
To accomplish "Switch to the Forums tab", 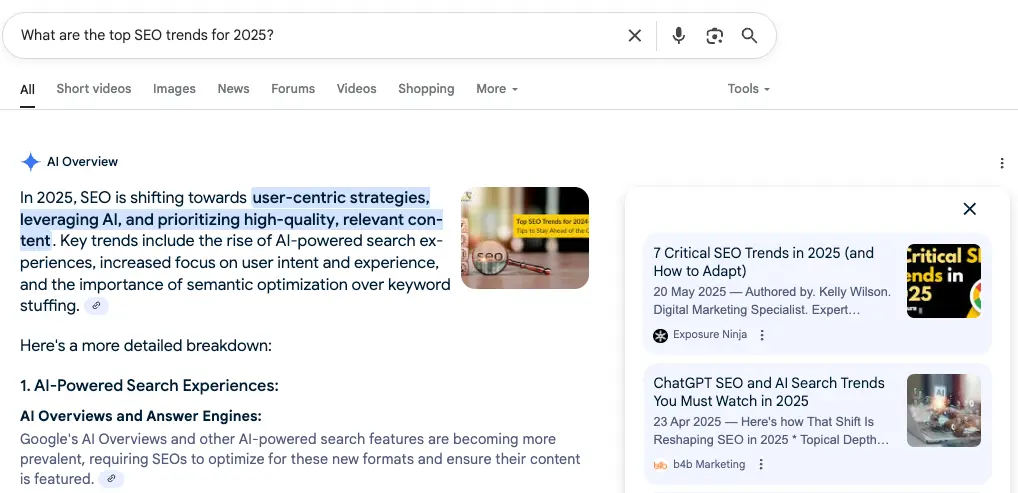I will coord(293,88).
